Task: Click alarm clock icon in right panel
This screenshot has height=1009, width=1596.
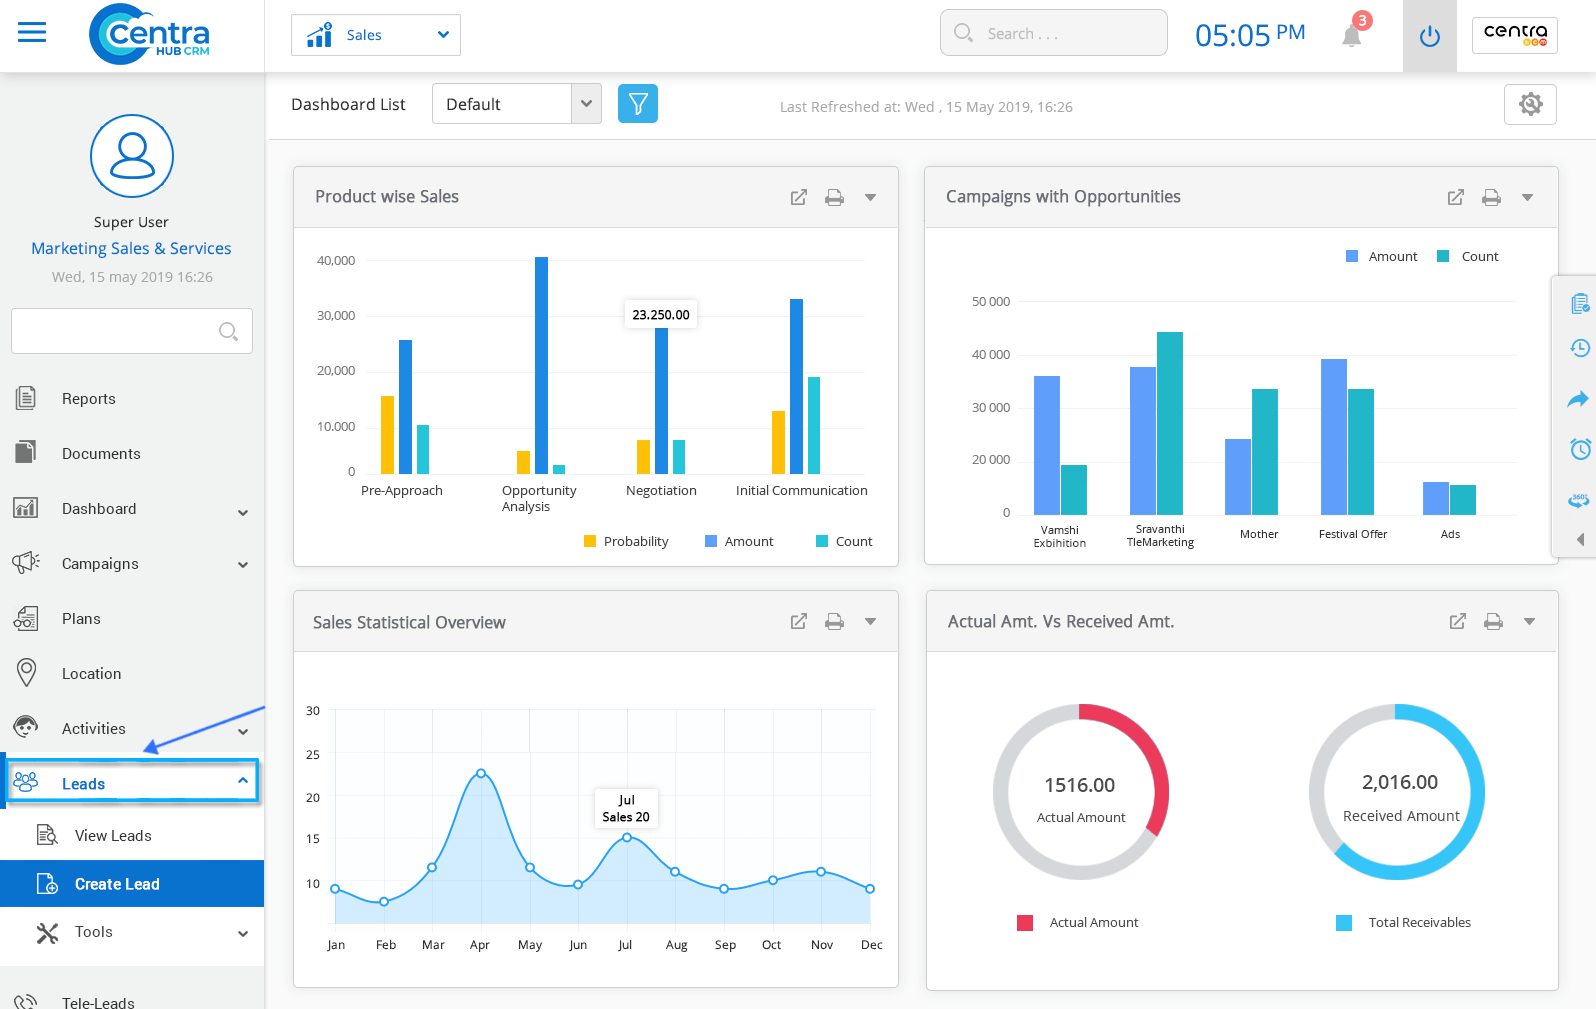Action: pos(1579,449)
